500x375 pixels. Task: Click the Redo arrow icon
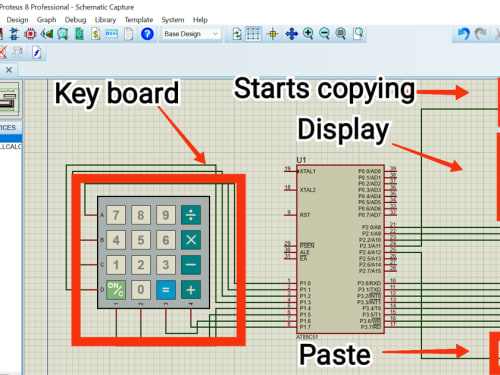coord(480,34)
